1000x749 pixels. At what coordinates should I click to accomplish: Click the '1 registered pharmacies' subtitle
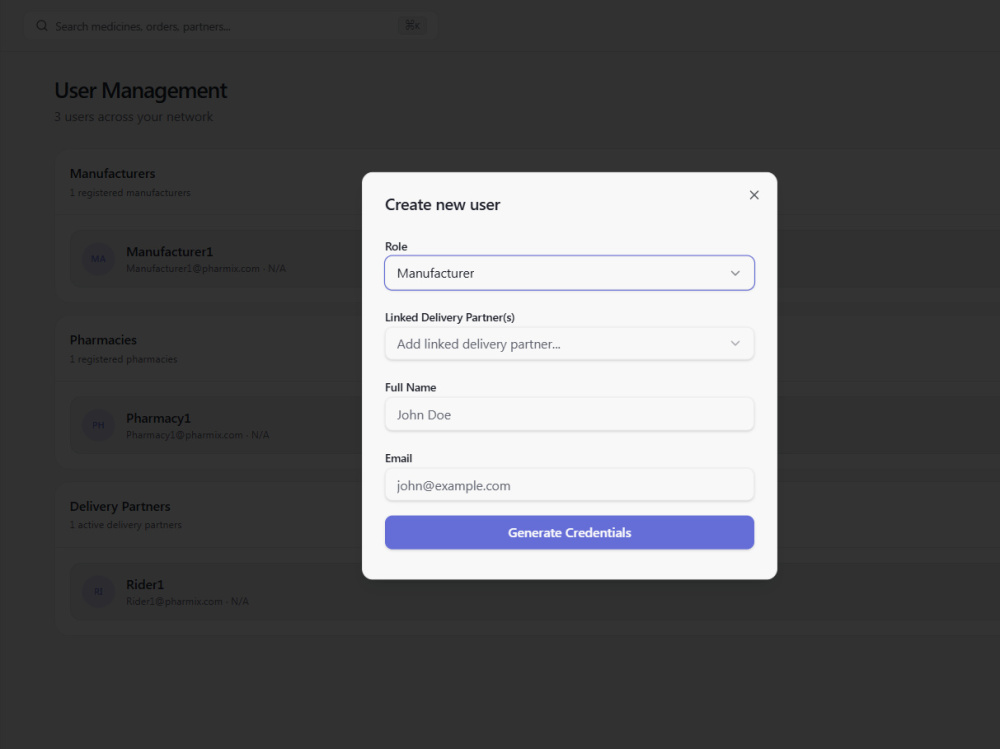point(124,359)
